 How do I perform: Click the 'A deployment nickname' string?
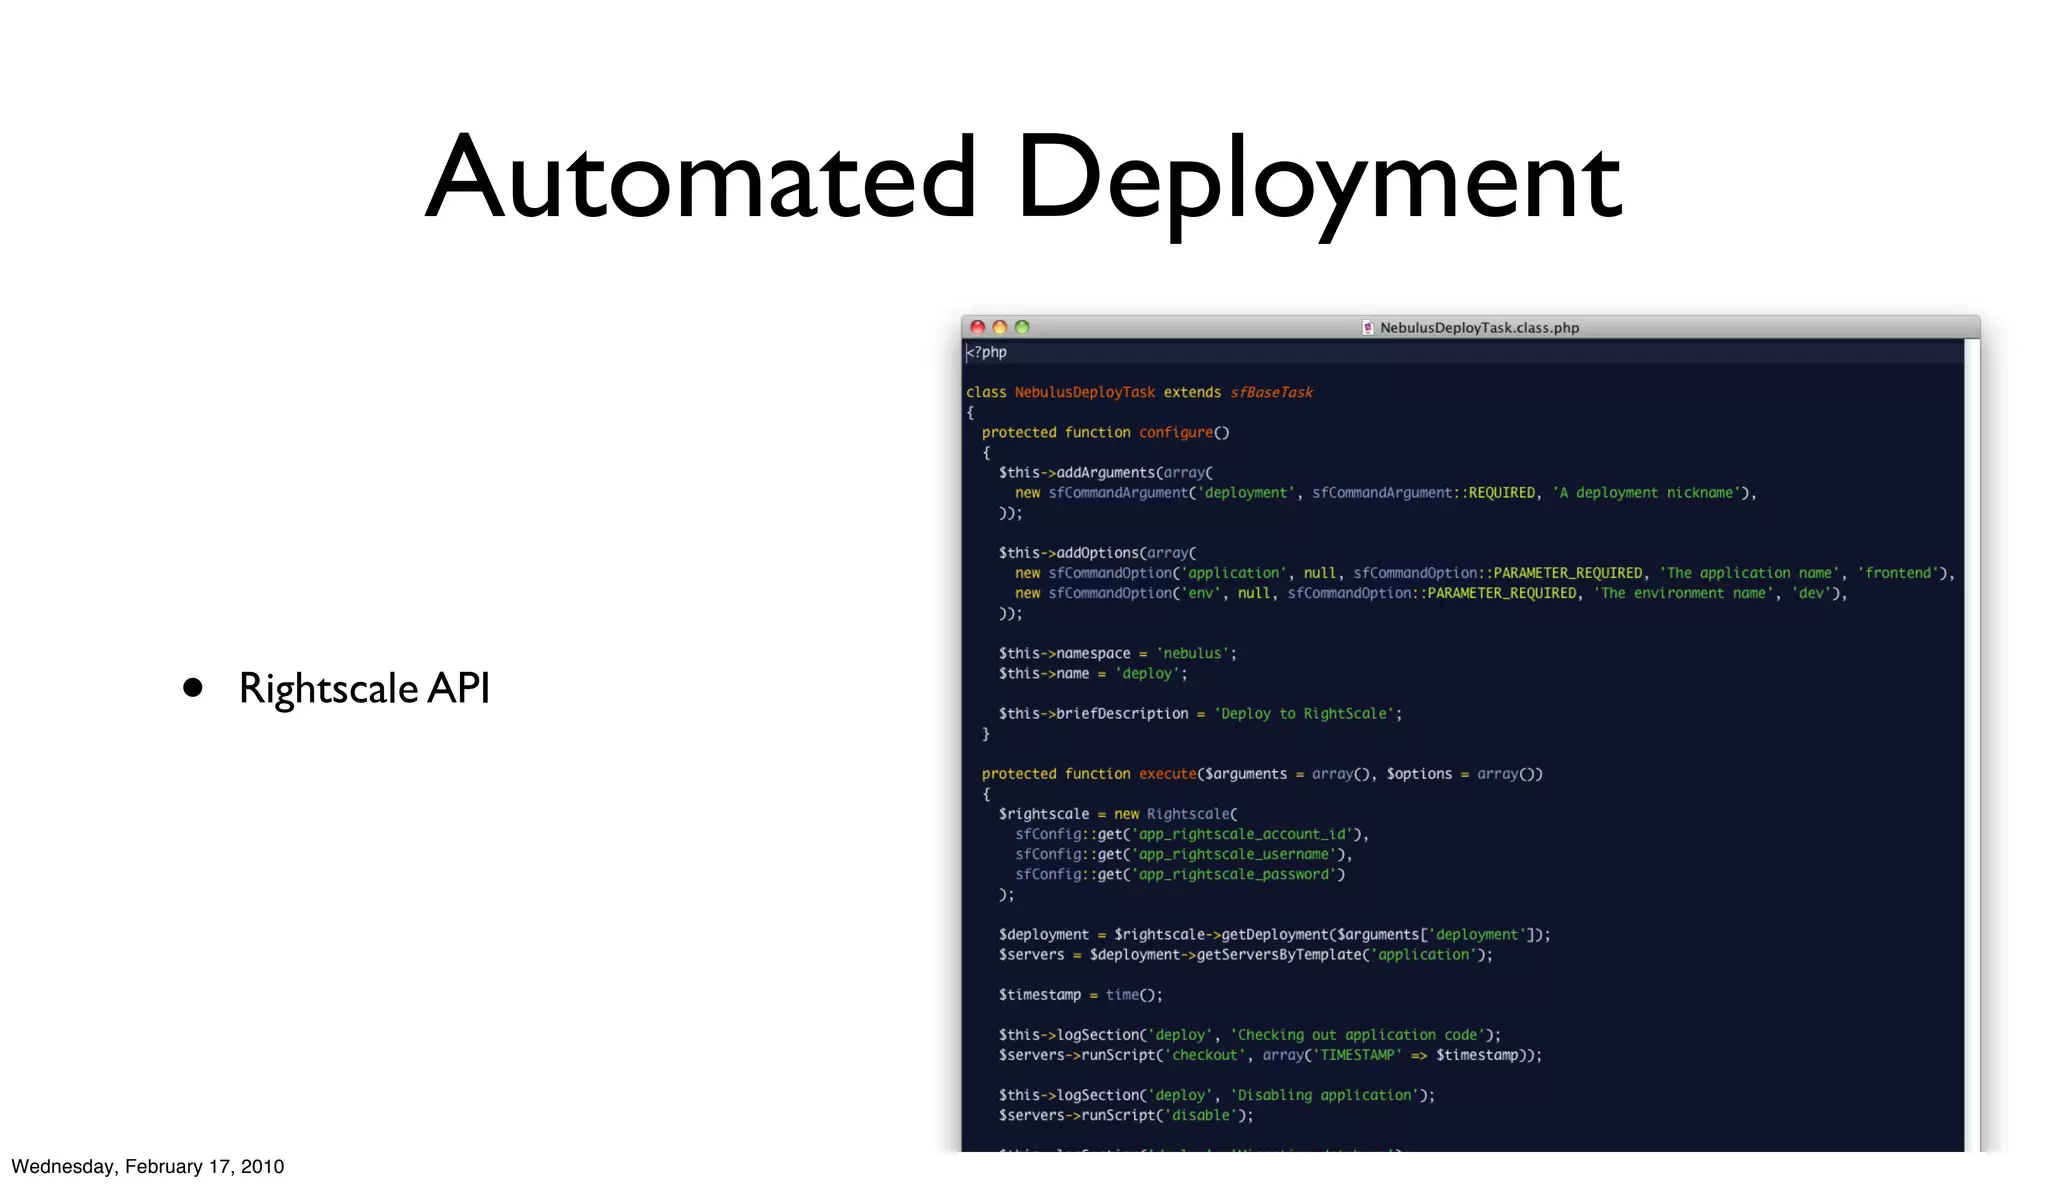point(1647,493)
